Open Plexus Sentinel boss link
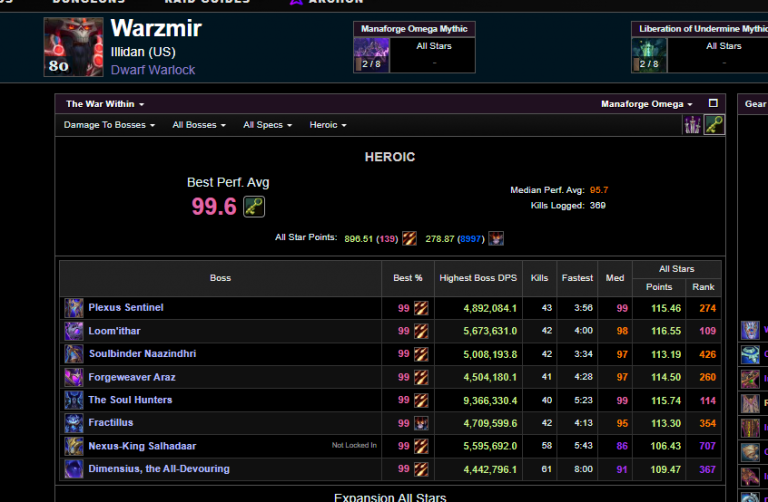This screenshot has height=502, width=768. coord(126,308)
